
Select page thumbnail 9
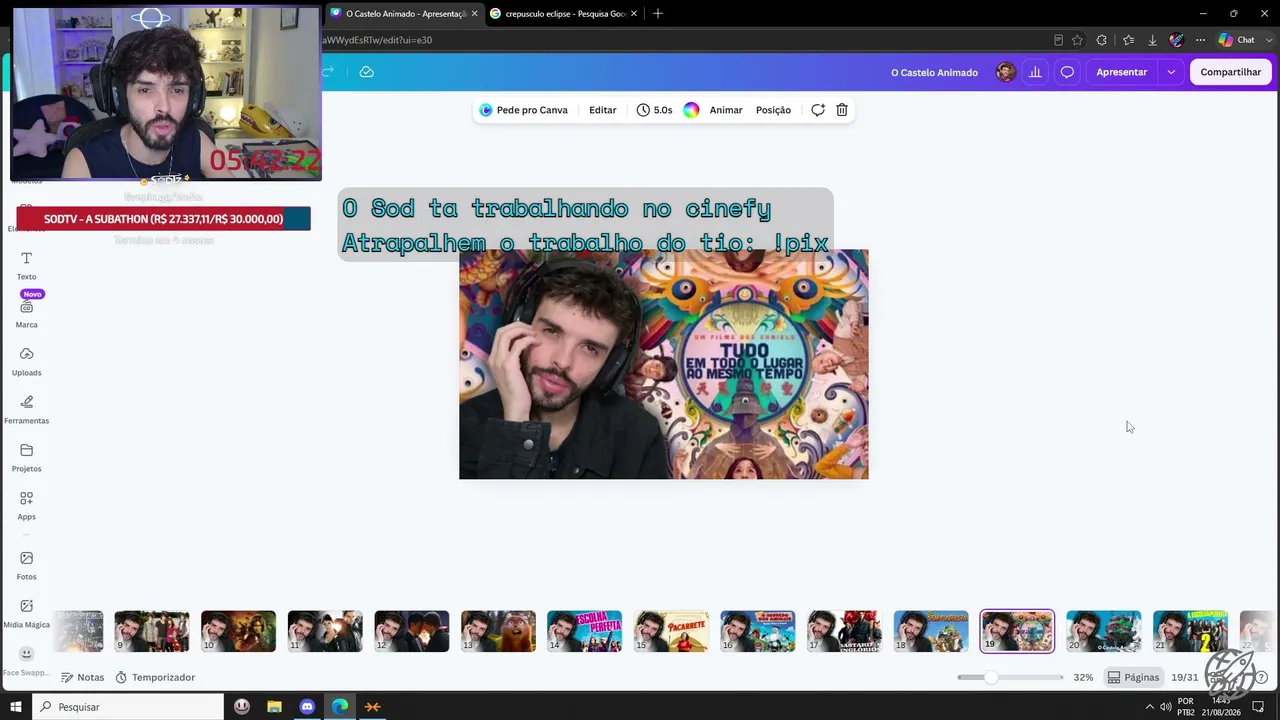pyautogui.click(x=152, y=632)
